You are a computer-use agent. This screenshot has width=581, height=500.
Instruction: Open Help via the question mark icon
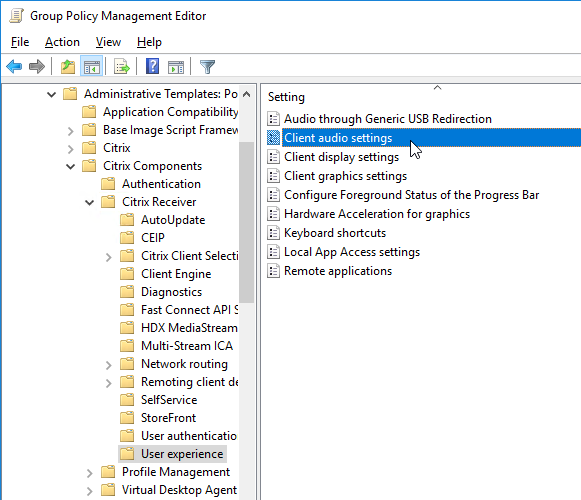(152, 67)
